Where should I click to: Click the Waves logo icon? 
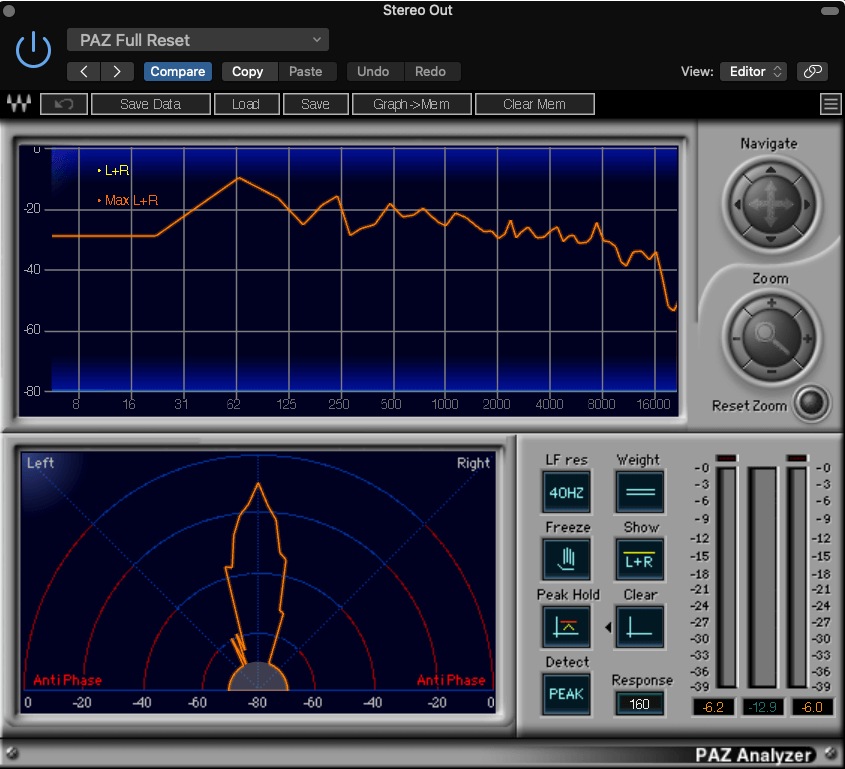tap(19, 103)
